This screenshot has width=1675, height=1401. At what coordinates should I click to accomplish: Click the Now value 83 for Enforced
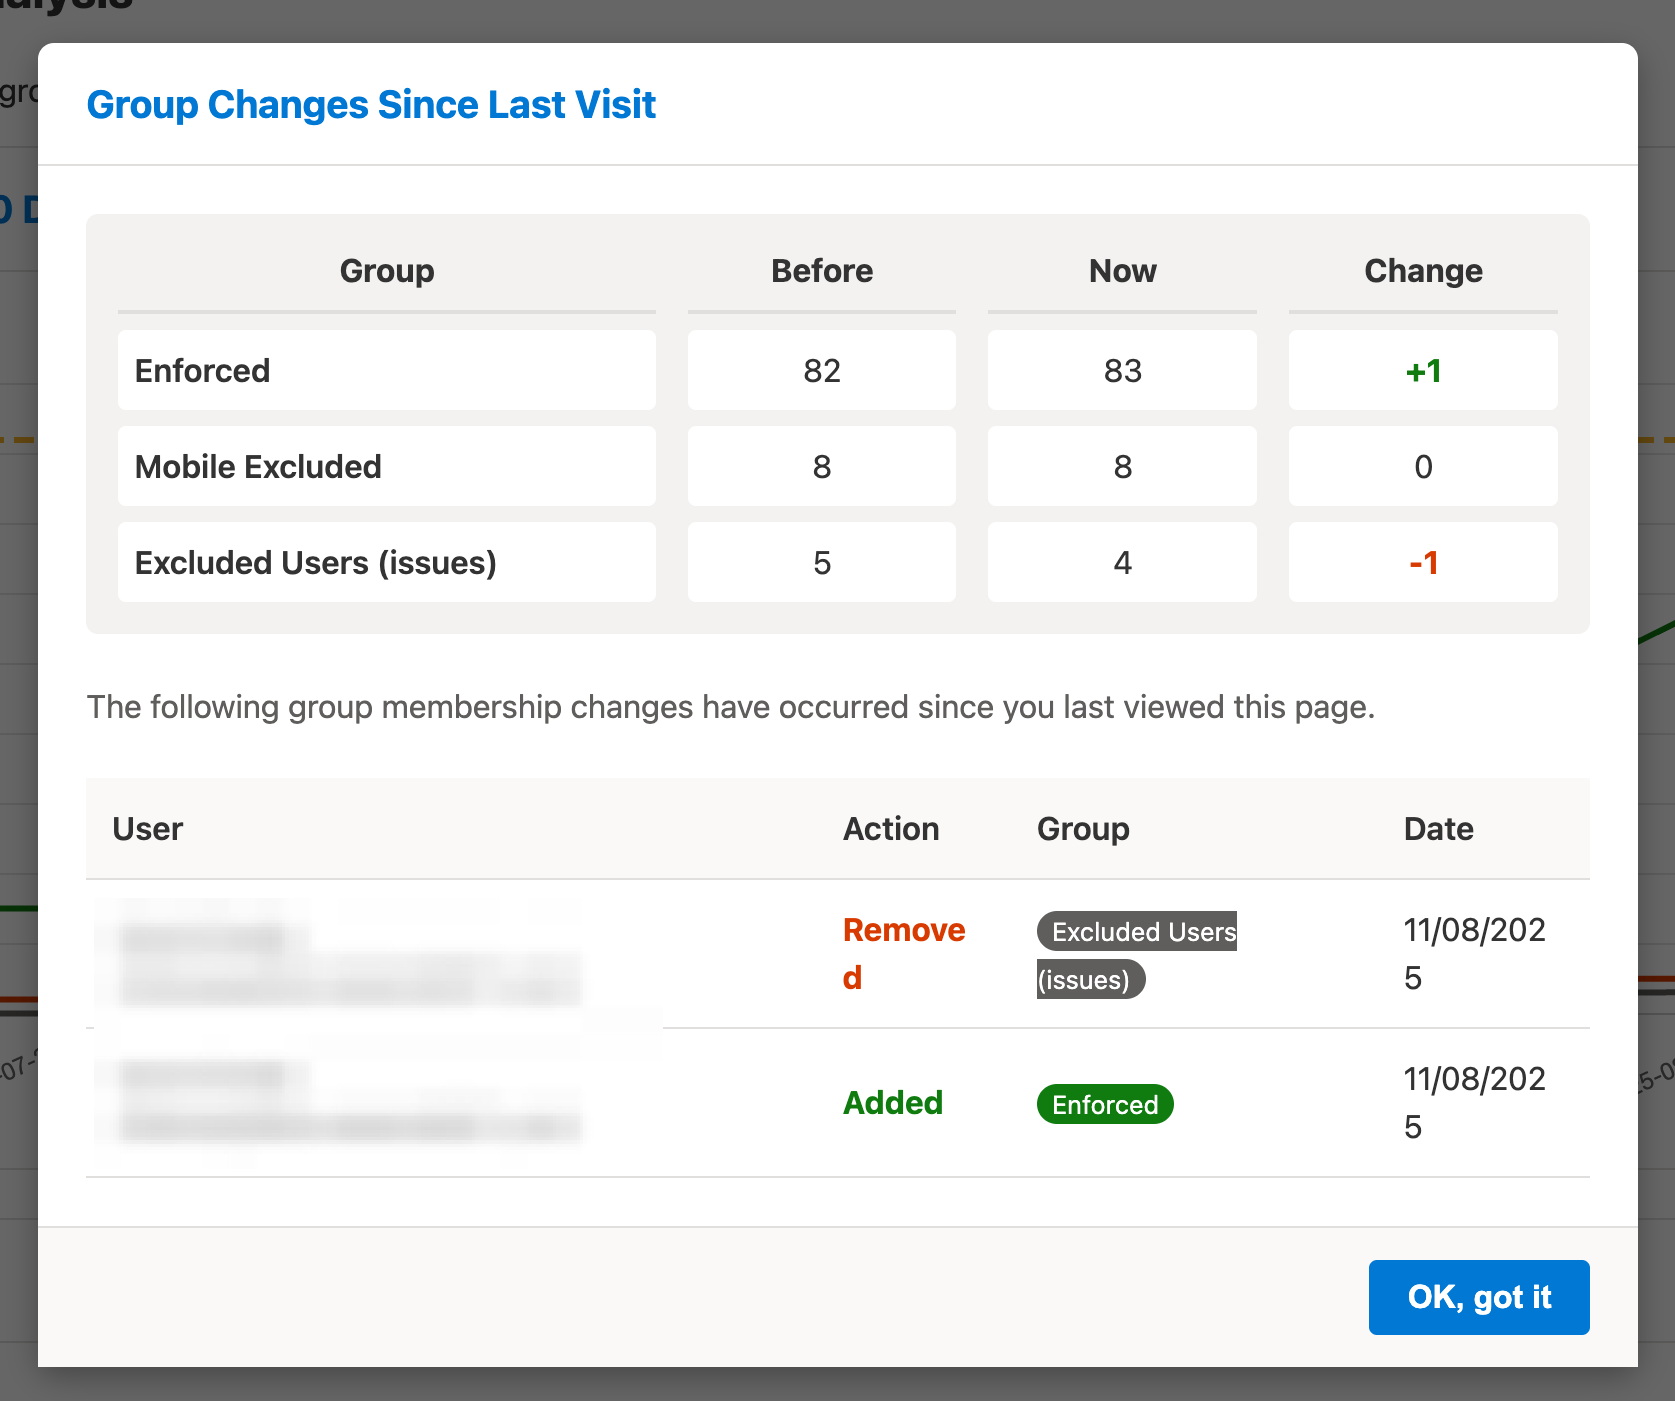1121,370
